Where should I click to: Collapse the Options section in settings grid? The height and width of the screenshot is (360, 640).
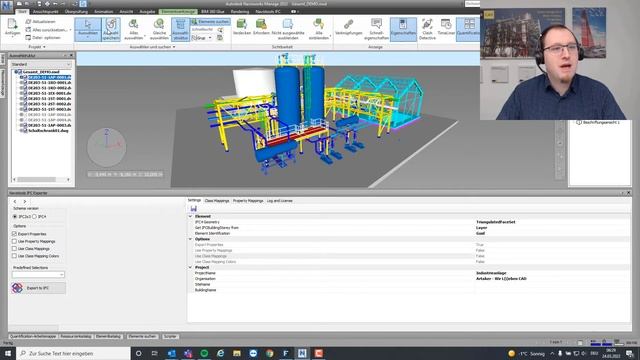pyautogui.click(x=190, y=239)
